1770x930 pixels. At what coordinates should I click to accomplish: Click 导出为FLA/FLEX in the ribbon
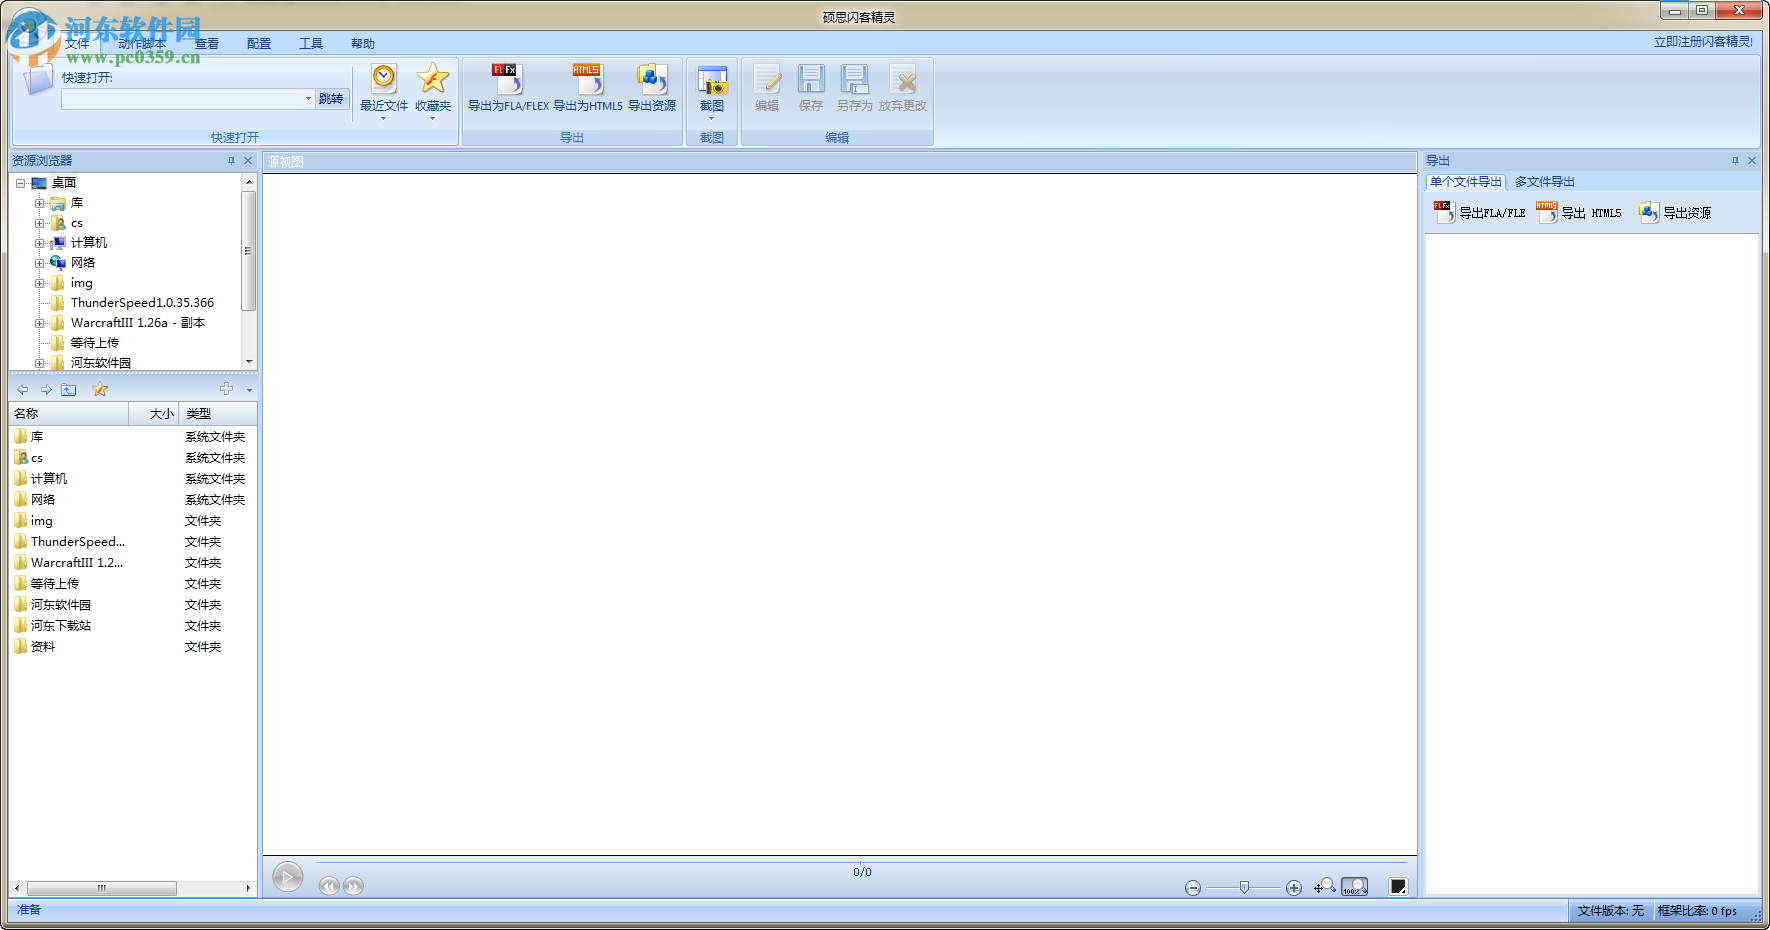[x=508, y=88]
